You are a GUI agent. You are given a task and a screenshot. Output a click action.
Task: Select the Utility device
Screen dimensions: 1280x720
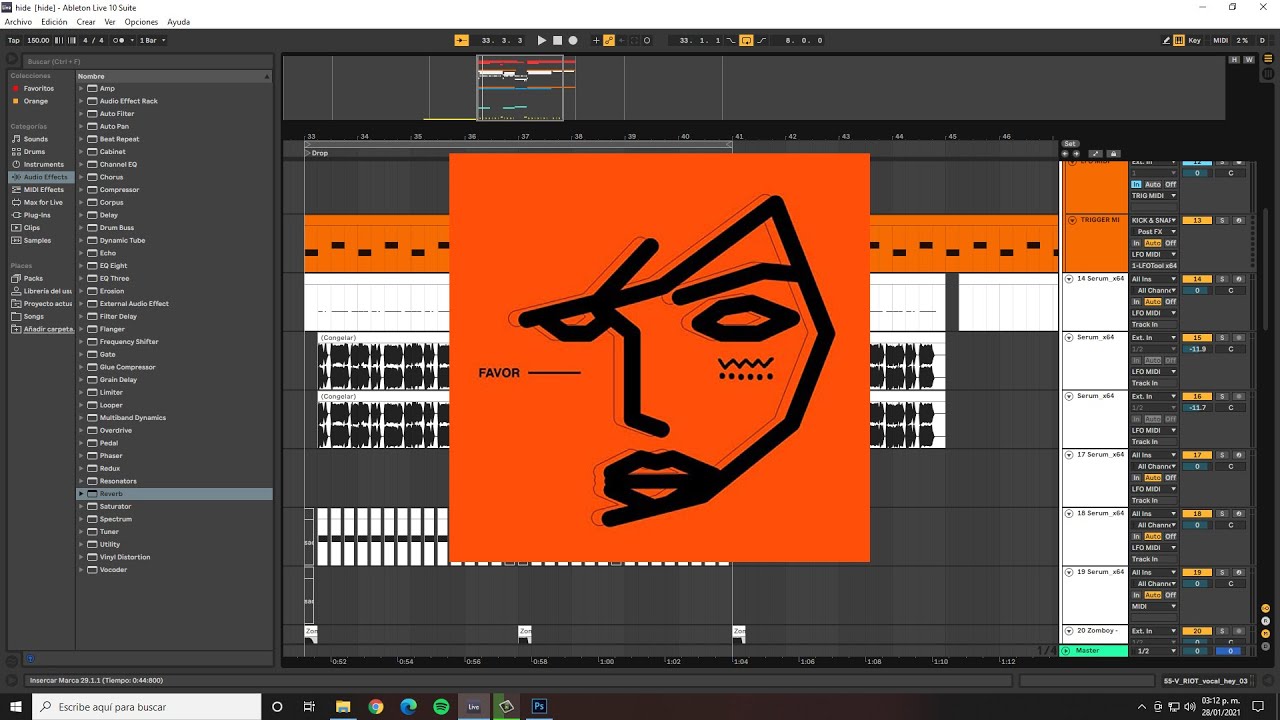(110, 544)
